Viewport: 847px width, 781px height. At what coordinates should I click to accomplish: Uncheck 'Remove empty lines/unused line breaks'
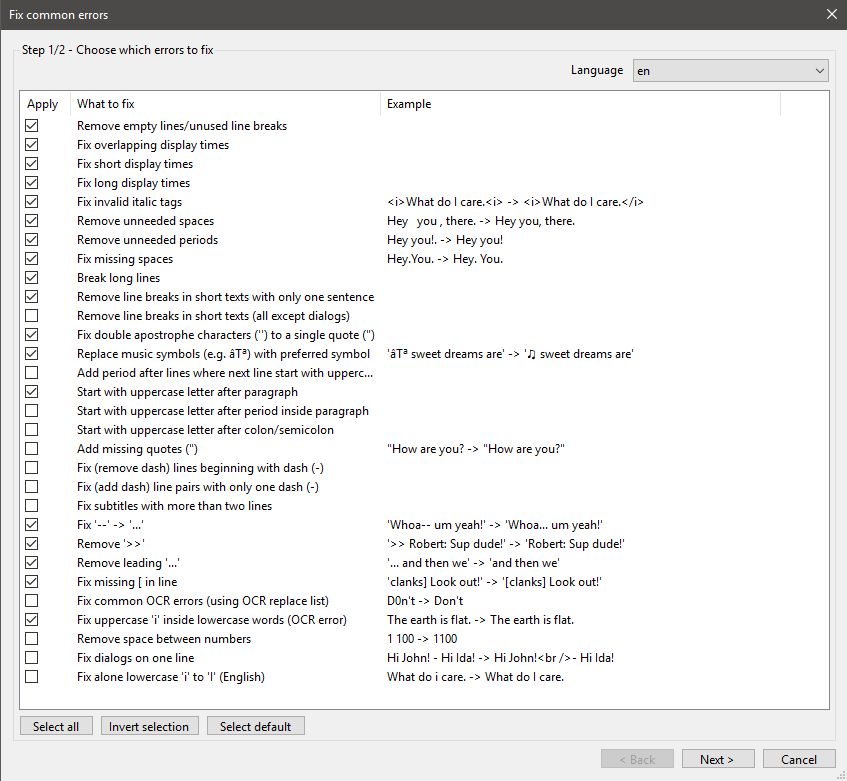click(x=32, y=126)
